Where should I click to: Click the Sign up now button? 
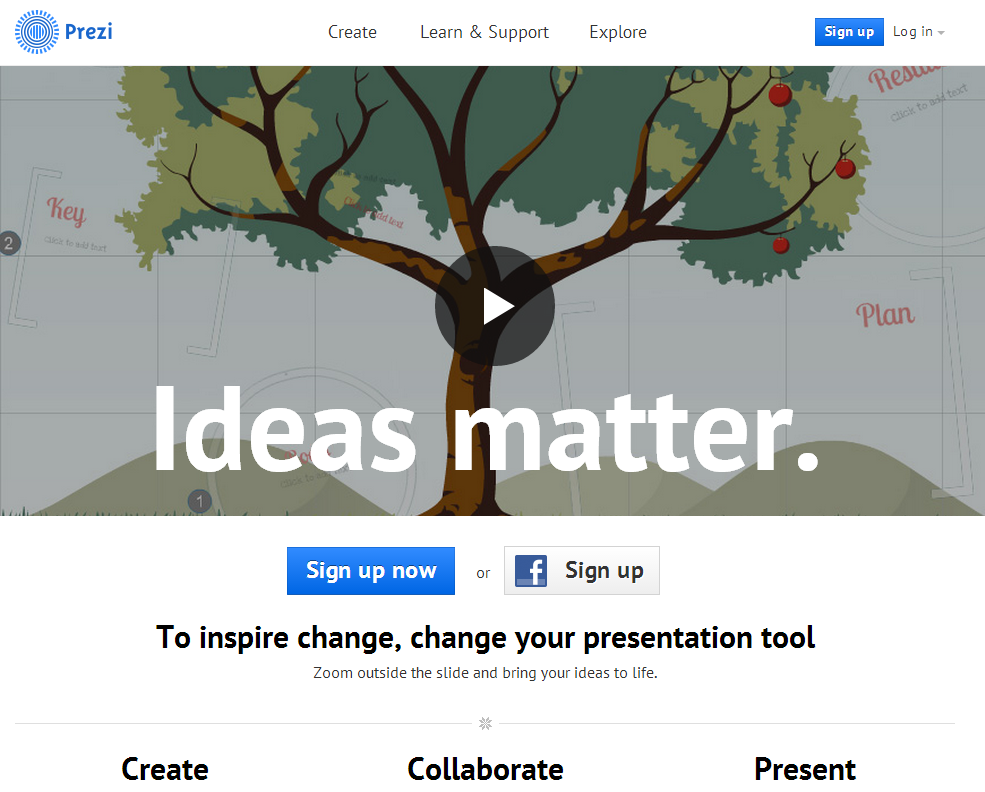371,571
